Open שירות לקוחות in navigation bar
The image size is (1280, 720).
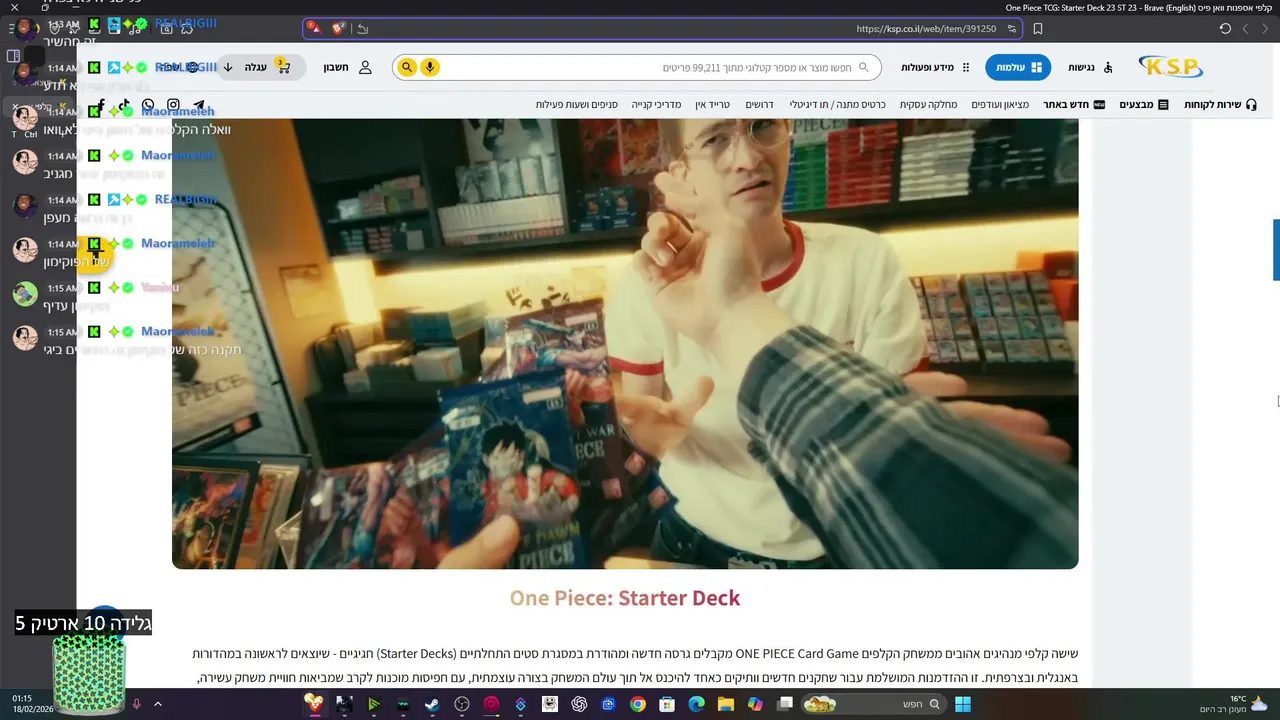coord(1220,104)
